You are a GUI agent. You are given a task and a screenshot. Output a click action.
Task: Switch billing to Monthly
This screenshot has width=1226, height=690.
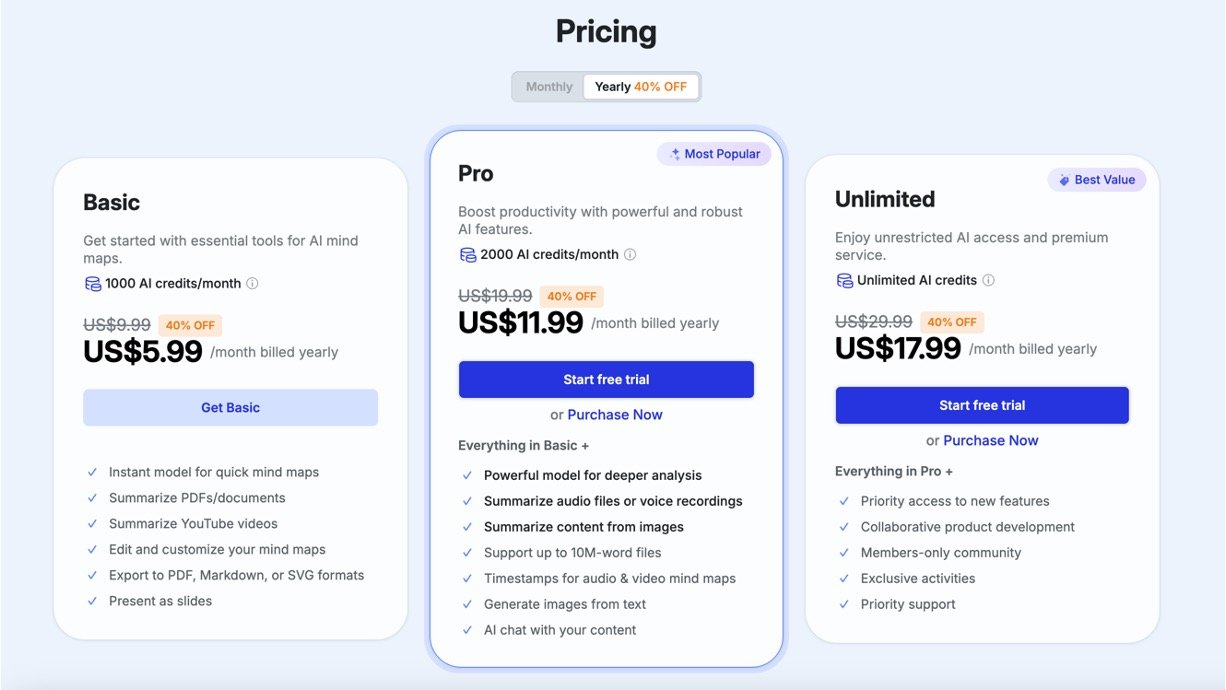(549, 87)
